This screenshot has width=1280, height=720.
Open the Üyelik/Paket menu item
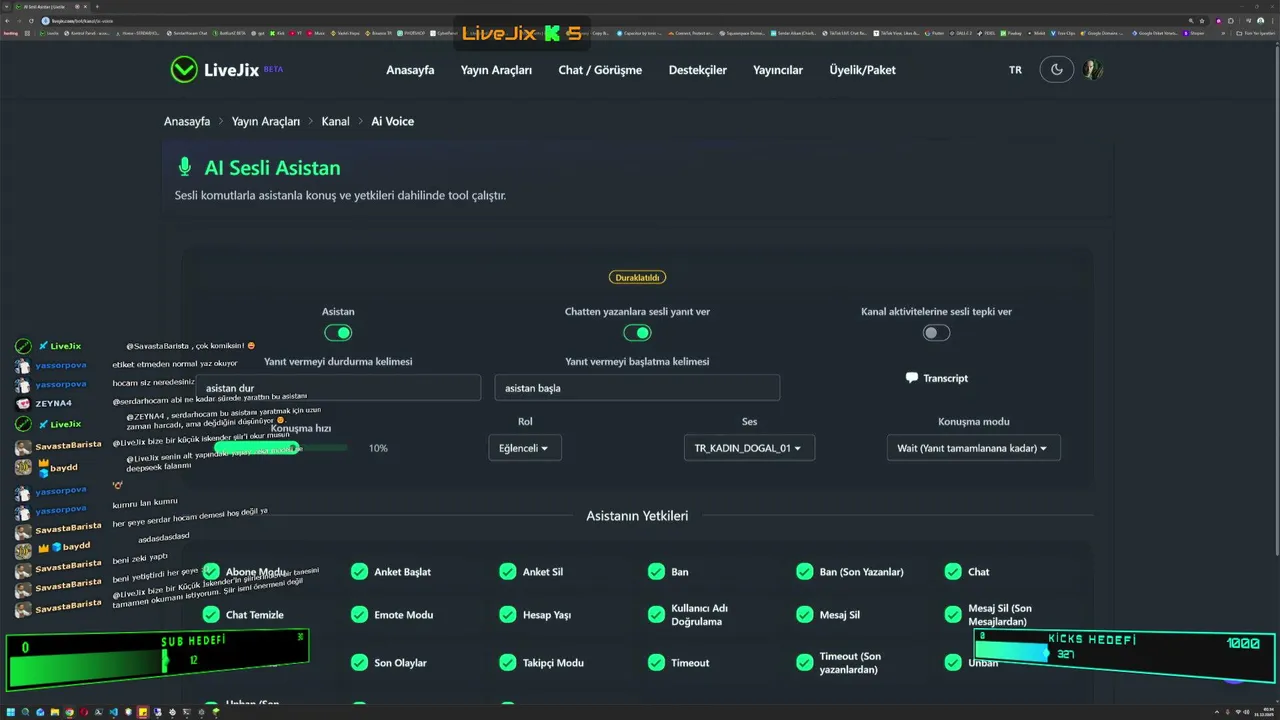pyautogui.click(x=862, y=70)
